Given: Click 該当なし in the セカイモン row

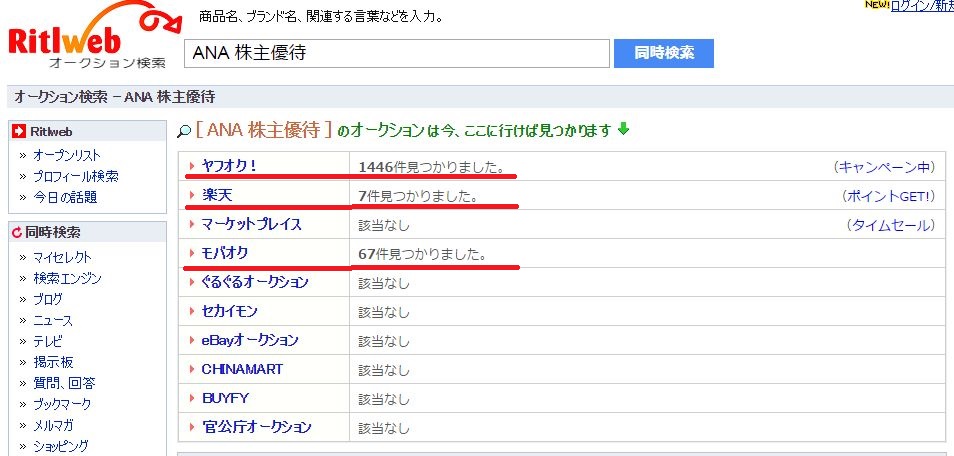Looking at the screenshot, I should [384, 312].
